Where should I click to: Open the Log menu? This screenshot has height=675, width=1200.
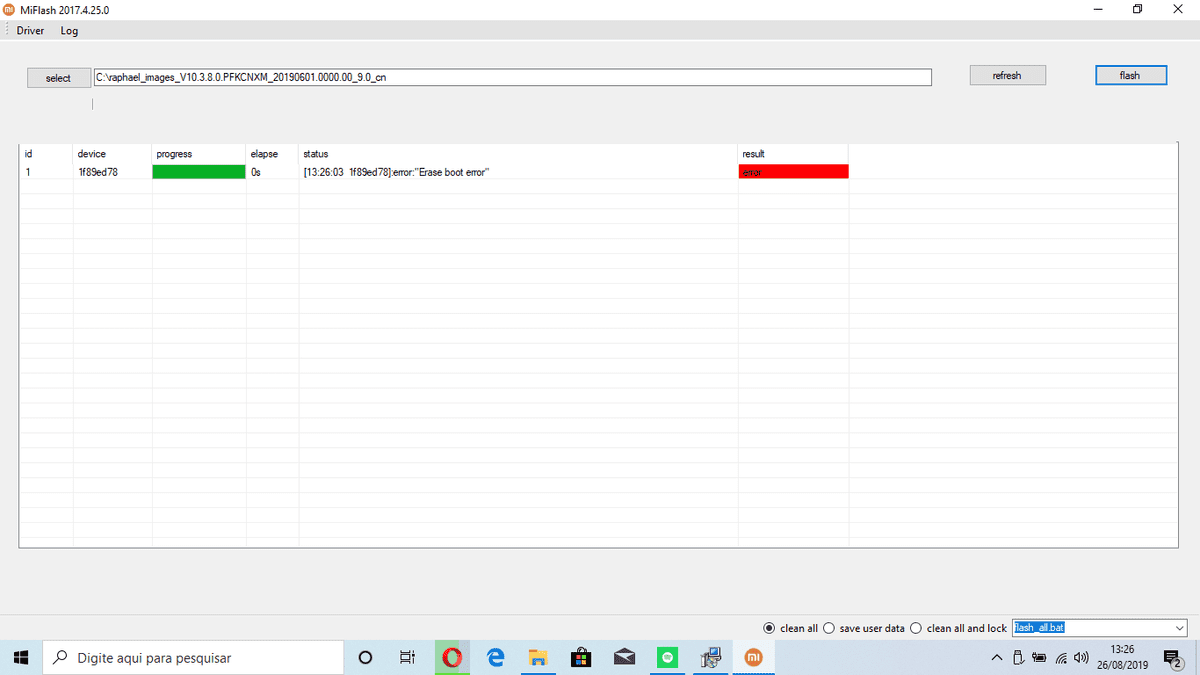pos(69,31)
